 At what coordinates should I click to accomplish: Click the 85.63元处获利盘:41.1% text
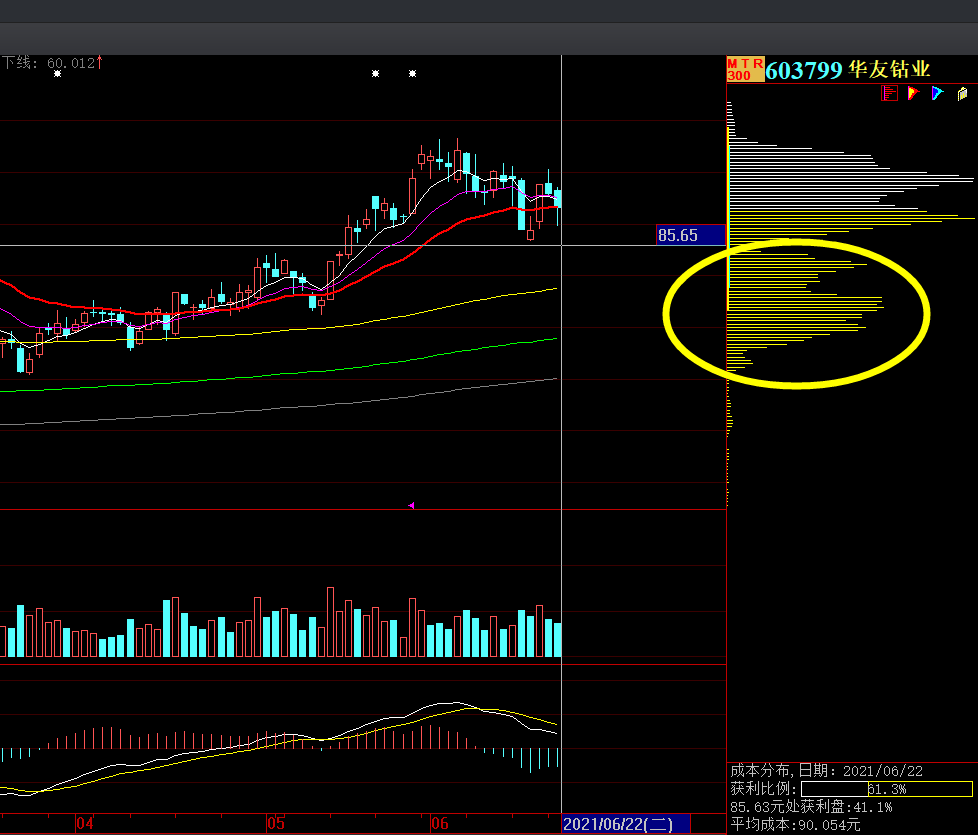pyautogui.click(x=811, y=807)
